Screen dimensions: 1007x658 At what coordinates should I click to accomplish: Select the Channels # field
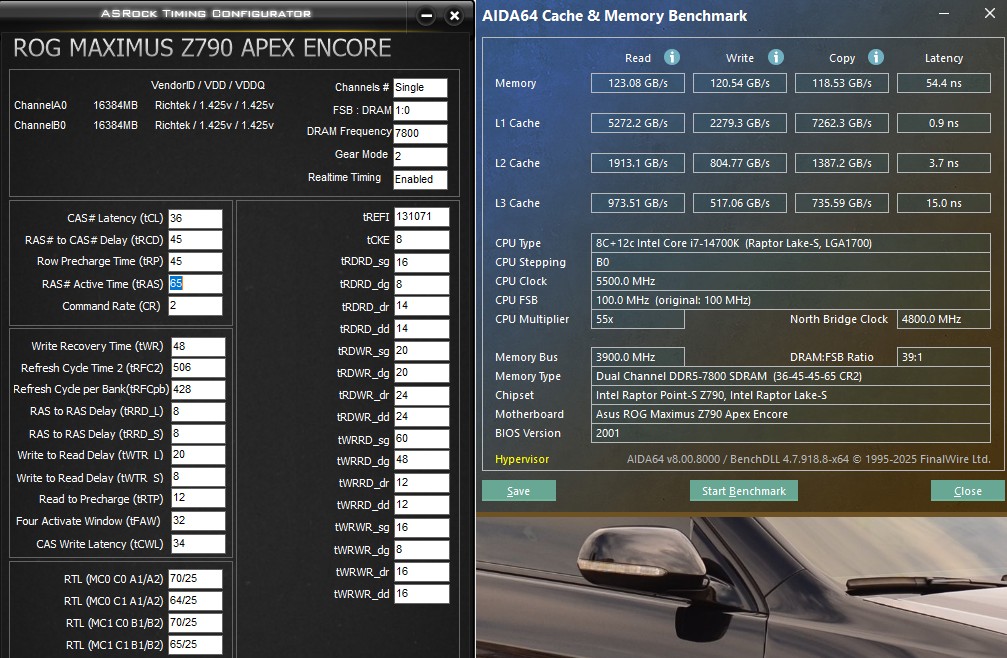(420, 88)
